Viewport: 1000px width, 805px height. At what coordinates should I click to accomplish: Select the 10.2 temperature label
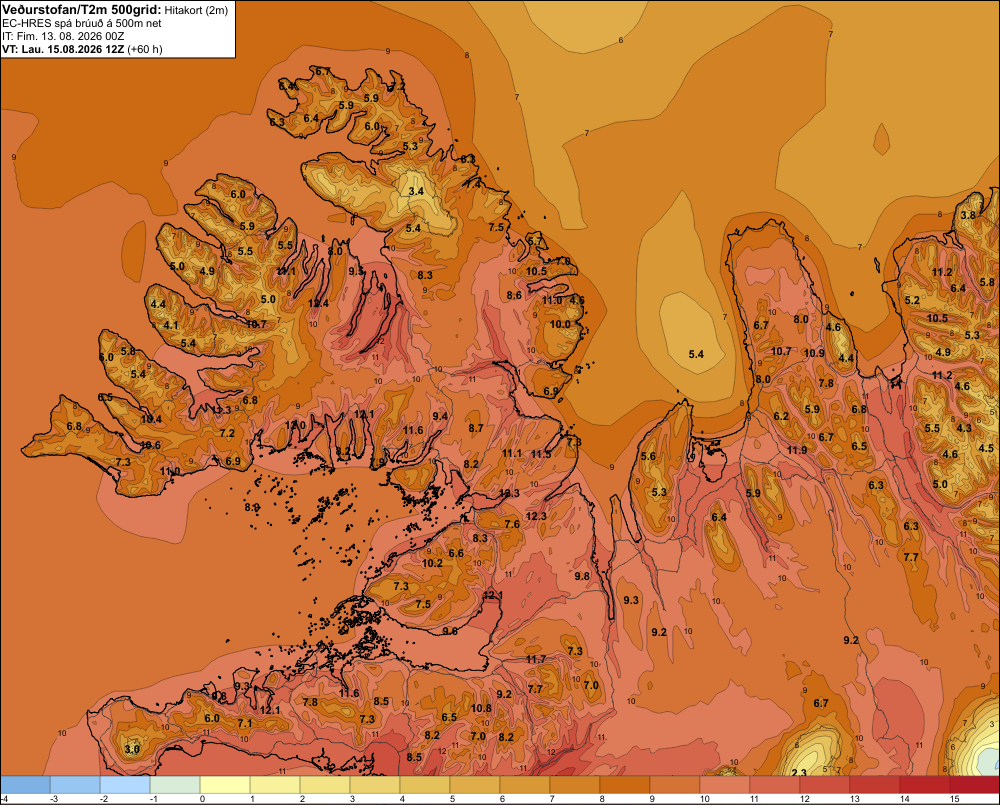(x=432, y=563)
